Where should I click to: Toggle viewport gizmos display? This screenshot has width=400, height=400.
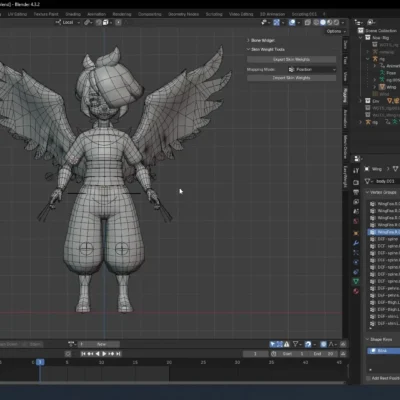point(276,22)
